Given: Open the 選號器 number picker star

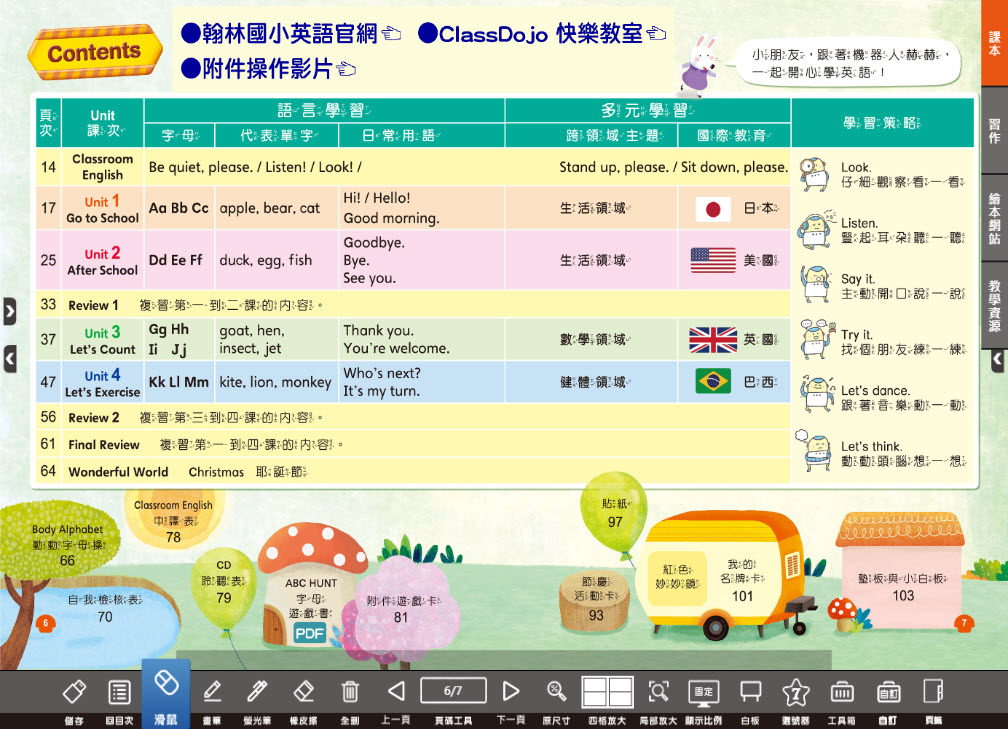Looking at the screenshot, I should click(795, 691).
